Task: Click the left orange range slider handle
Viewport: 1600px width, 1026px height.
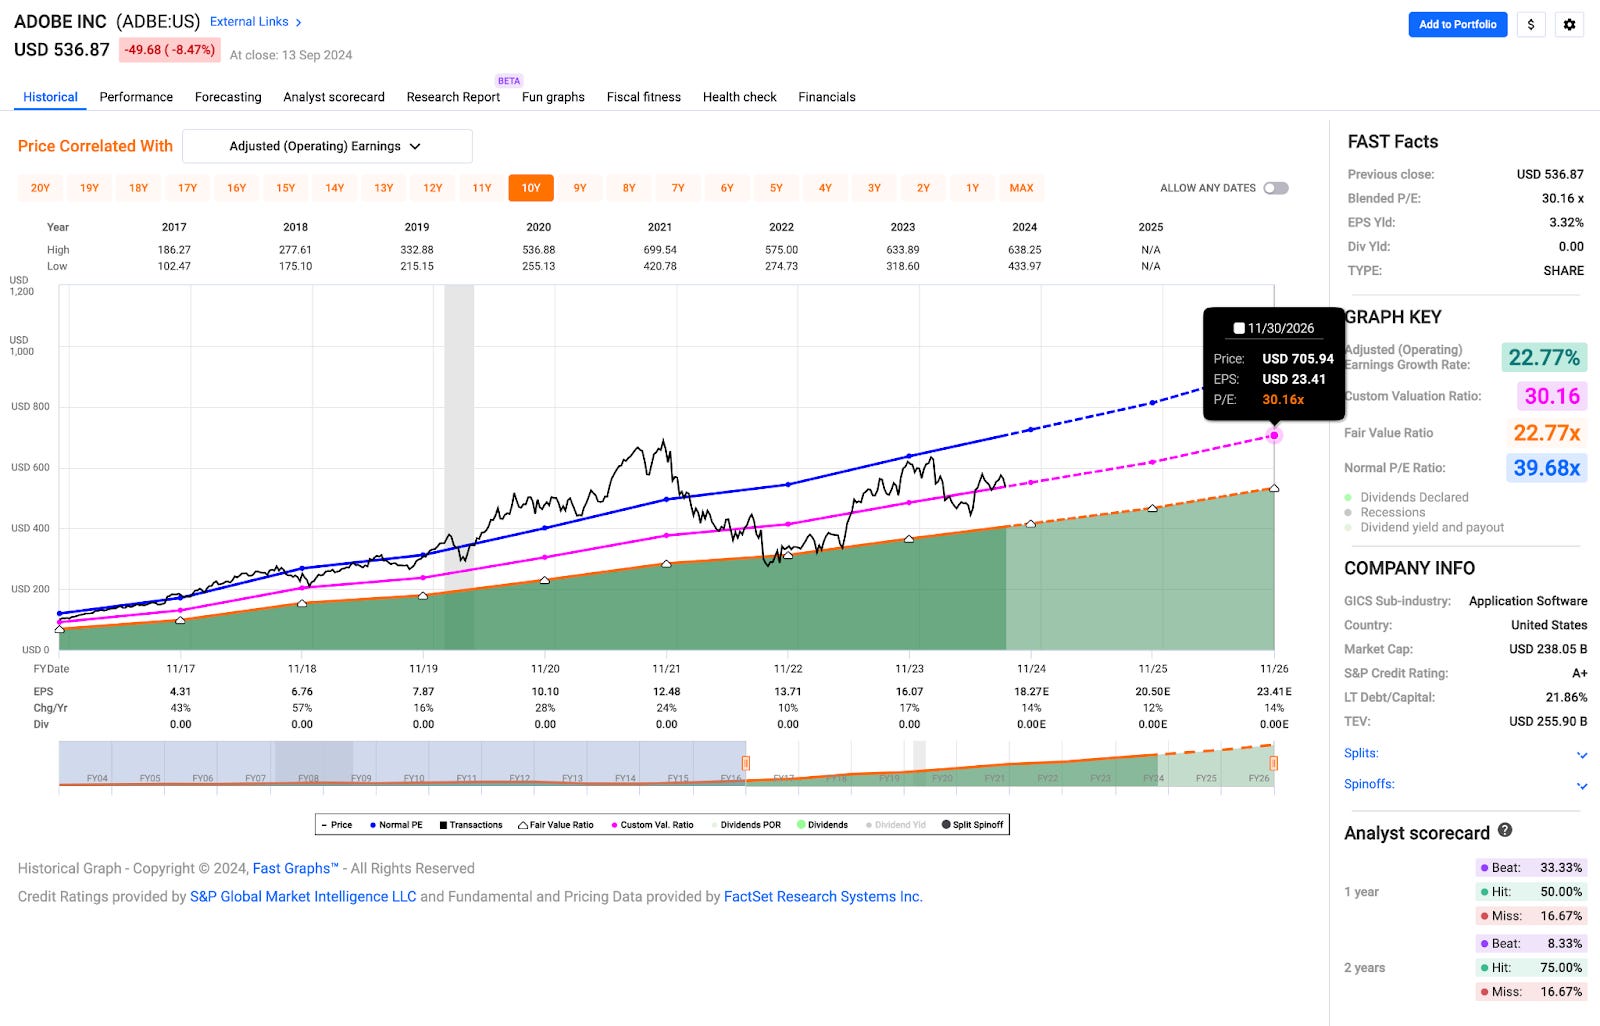Action: tap(746, 763)
